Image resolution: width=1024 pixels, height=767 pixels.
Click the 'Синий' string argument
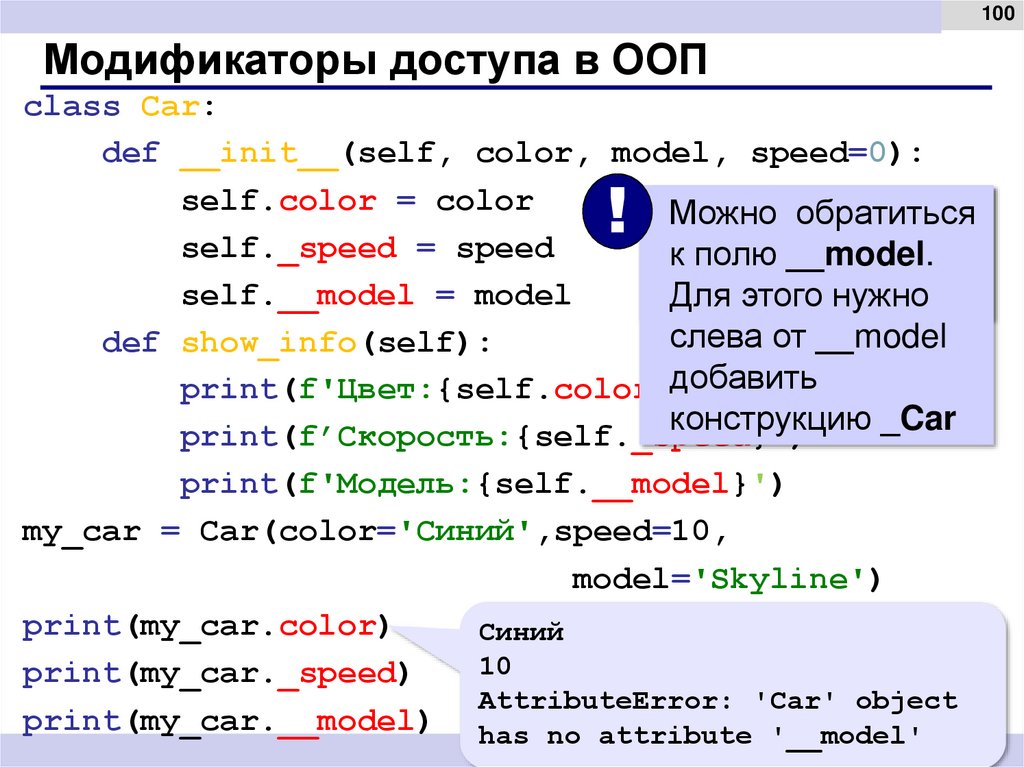click(466, 531)
